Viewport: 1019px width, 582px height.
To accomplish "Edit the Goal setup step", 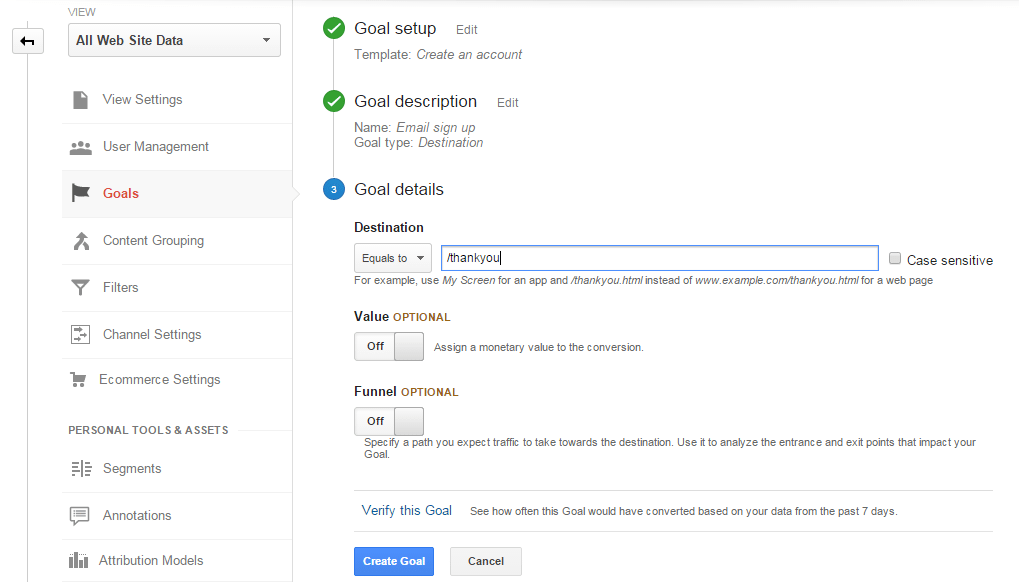I will pos(467,30).
